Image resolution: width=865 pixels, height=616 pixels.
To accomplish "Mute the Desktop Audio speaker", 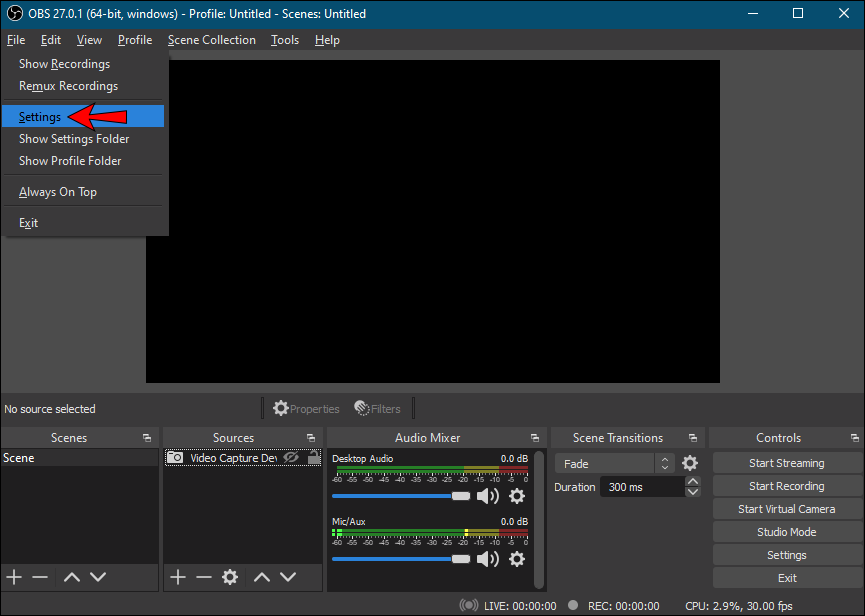I will 488,496.
